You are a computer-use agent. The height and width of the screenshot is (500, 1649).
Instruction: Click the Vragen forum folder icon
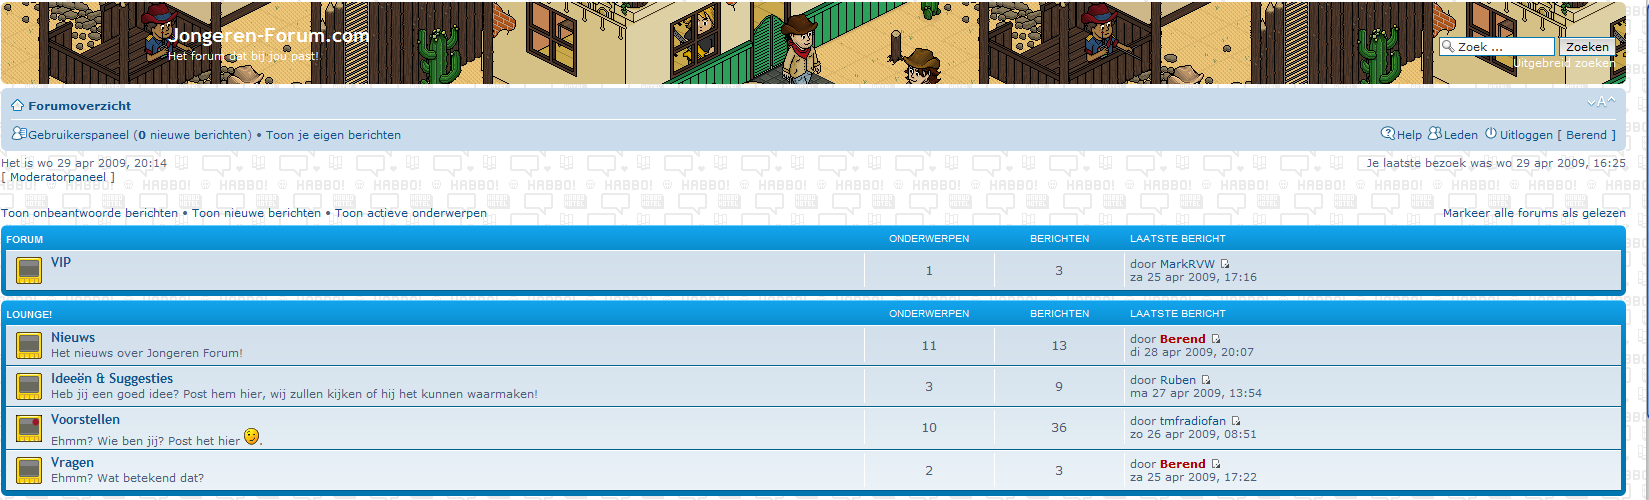tap(29, 470)
